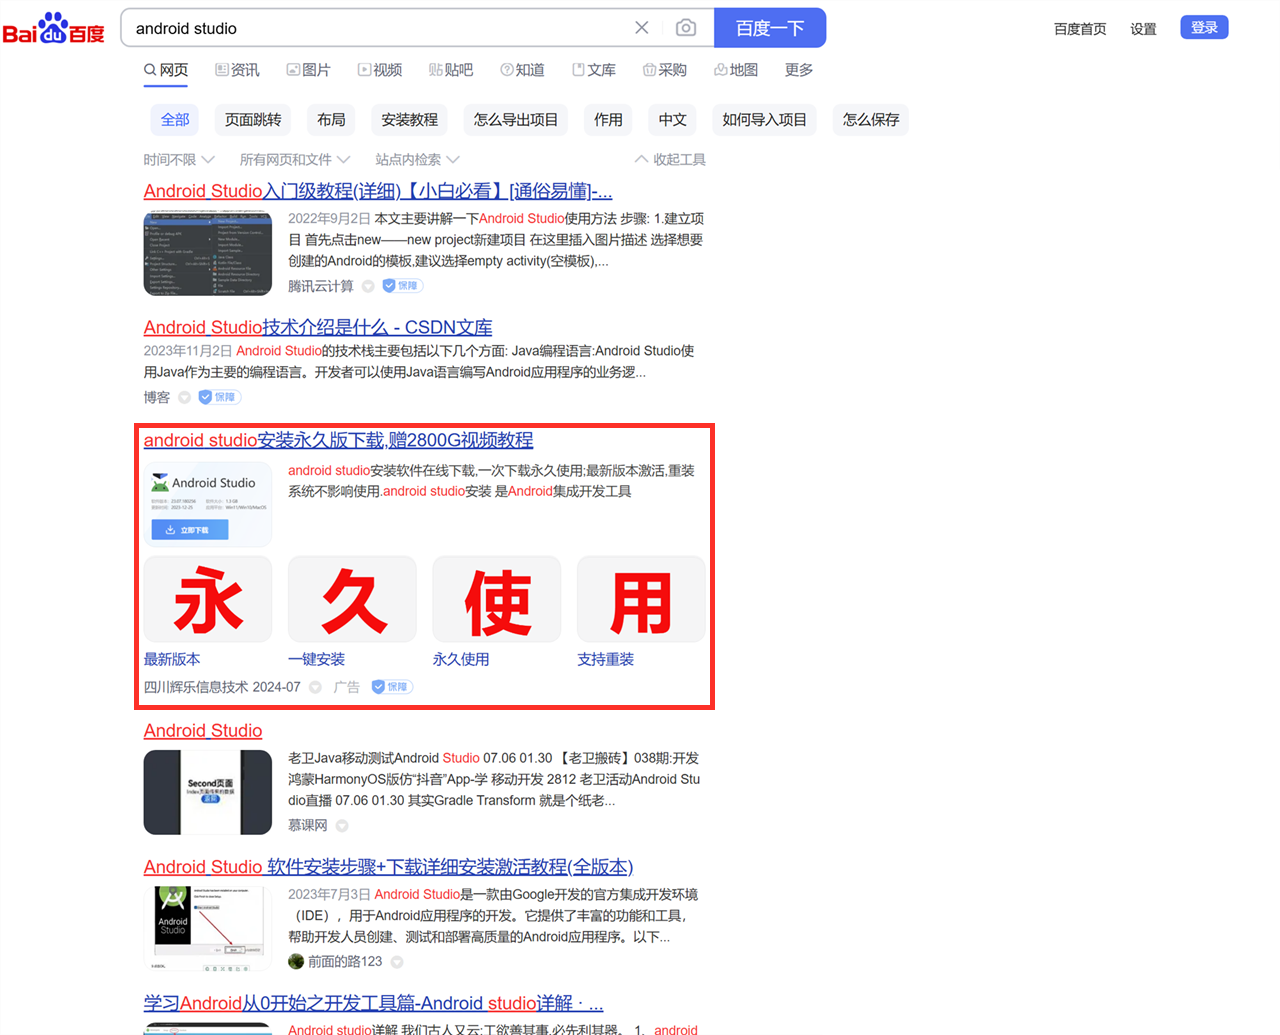
Task: Click the 保障 badge beside 广告
Action: pyautogui.click(x=392, y=687)
